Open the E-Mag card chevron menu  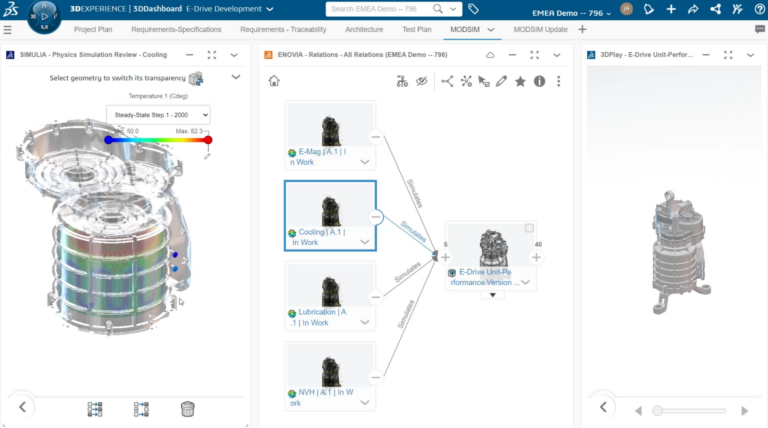(x=364, y=162)
